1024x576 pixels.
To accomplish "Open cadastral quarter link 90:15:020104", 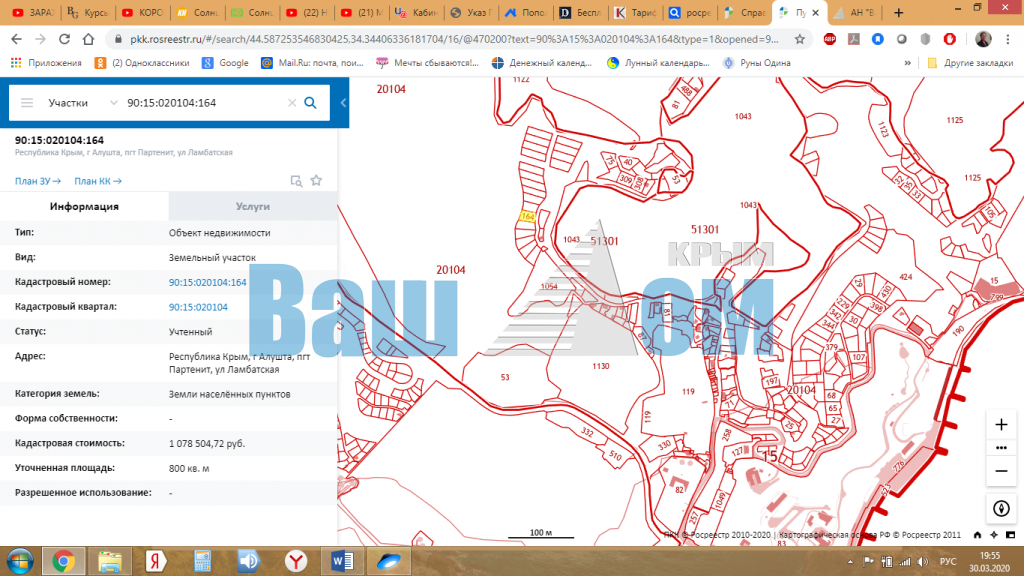I will [x=198, y=307].
